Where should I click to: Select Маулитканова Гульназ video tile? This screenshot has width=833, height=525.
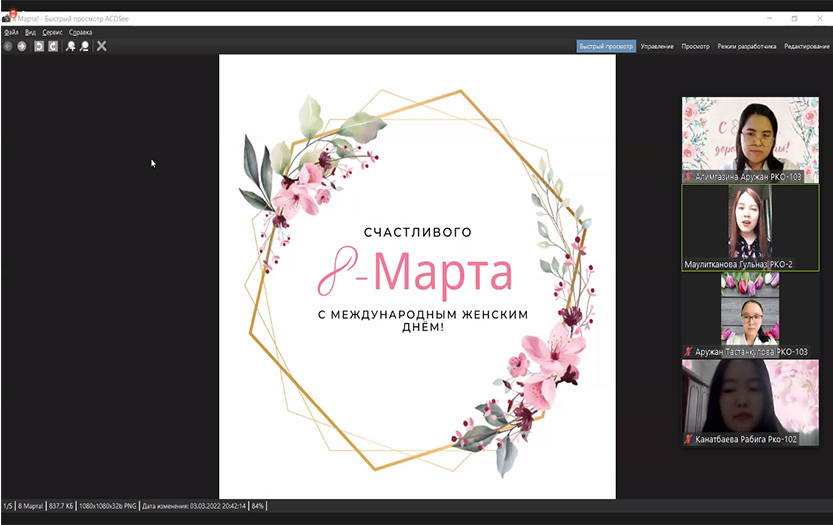pos(750,228)
